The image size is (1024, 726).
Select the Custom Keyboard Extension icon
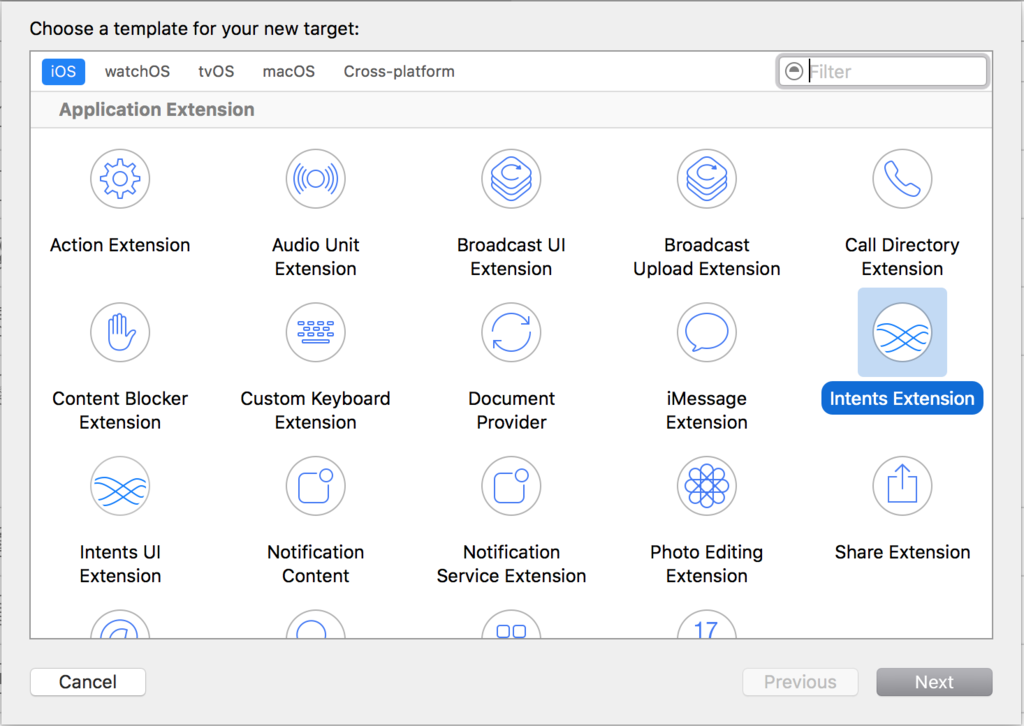point(315,332)
